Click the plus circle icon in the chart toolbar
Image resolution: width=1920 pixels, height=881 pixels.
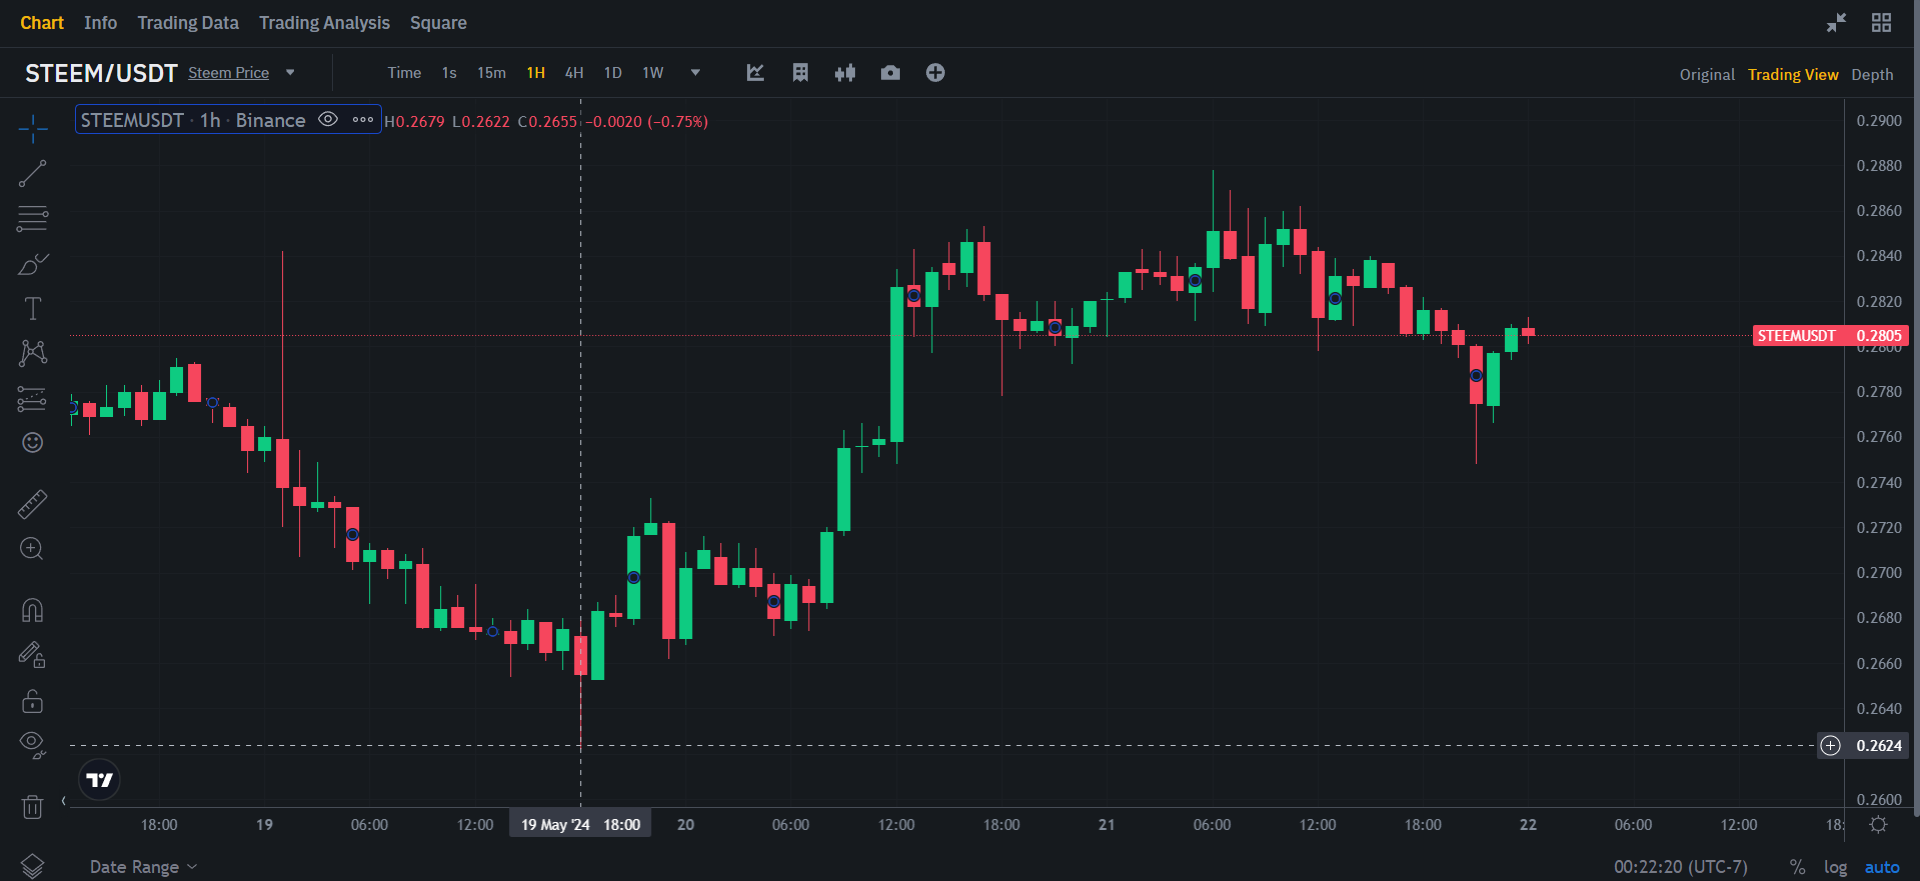(x=935, y=73)
